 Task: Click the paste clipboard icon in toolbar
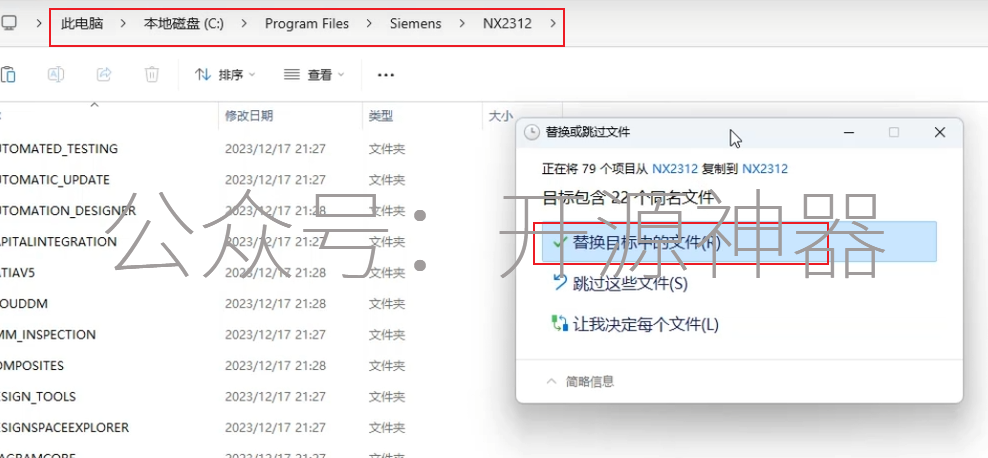coord(8,75)
